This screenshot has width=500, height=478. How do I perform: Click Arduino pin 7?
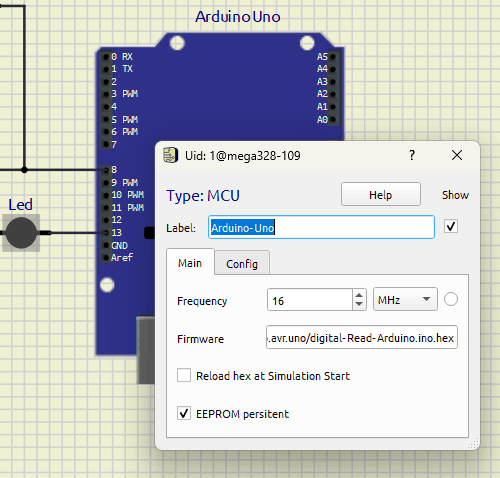pos(106,144)
